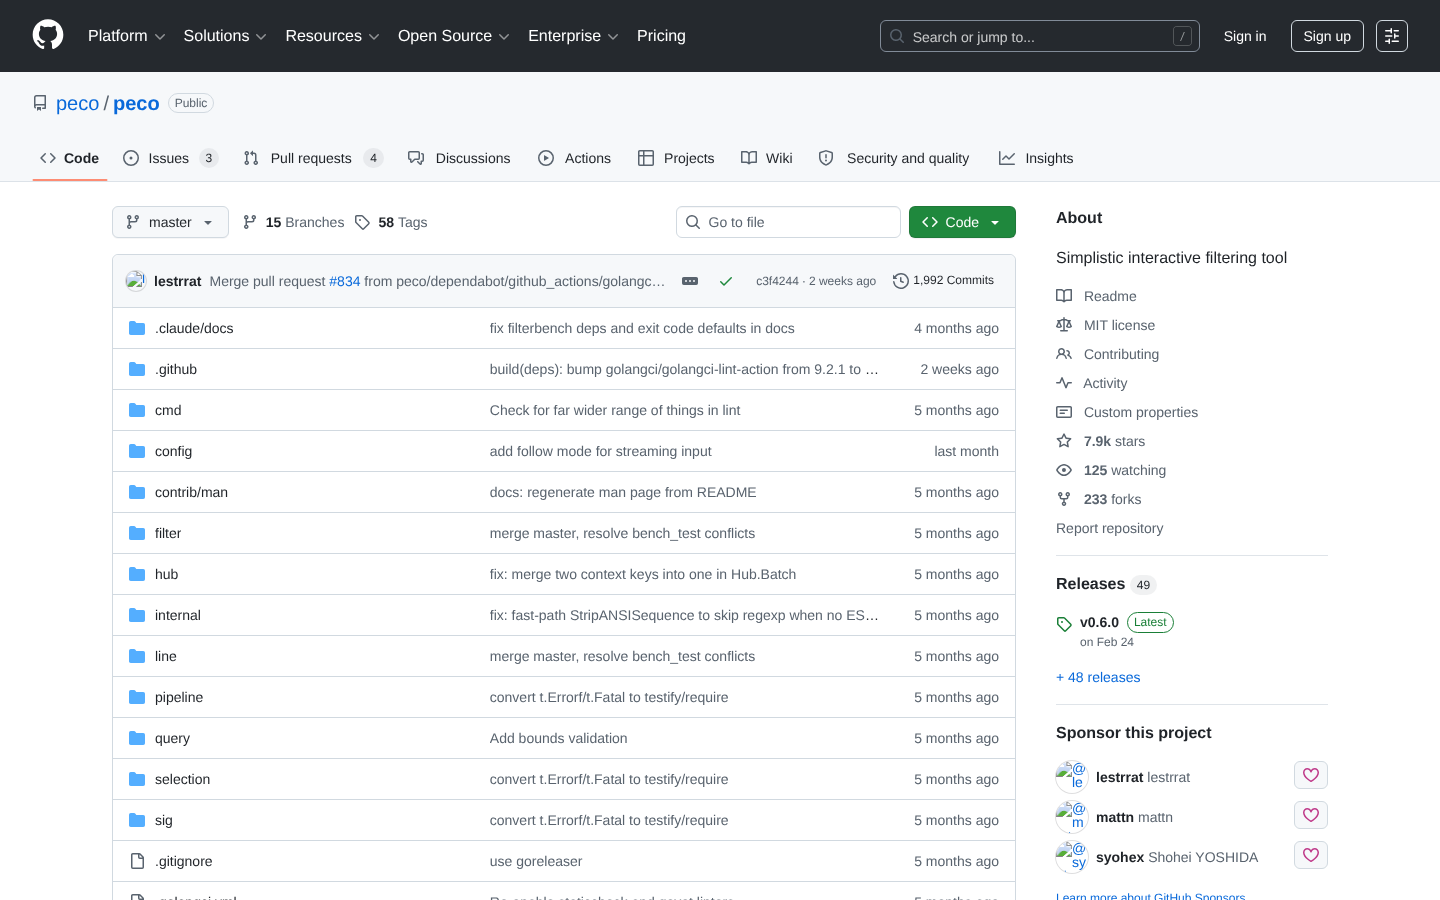Open the internal folder
The image size is (1440, 900).
click(x=178, y=615)
